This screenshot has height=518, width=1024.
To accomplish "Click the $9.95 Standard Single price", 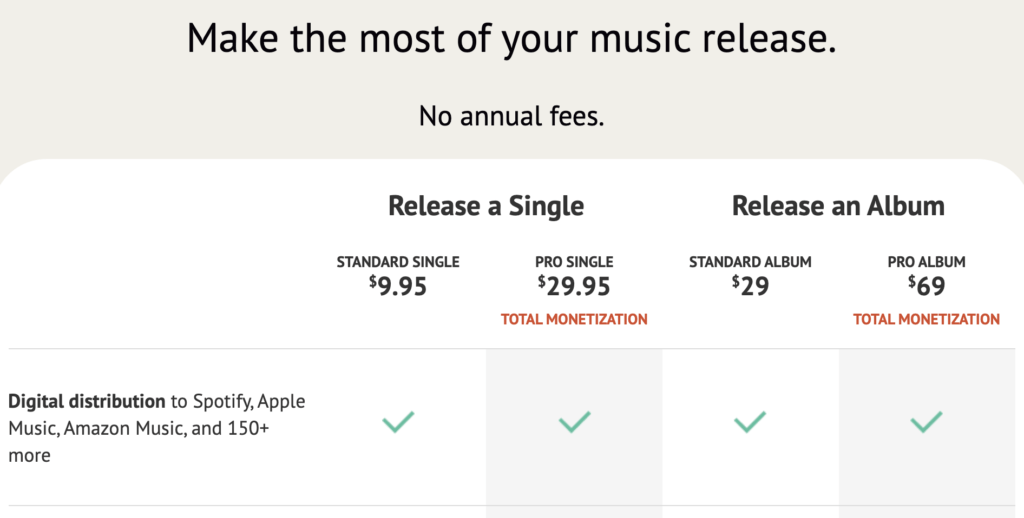I will point(398,286).
